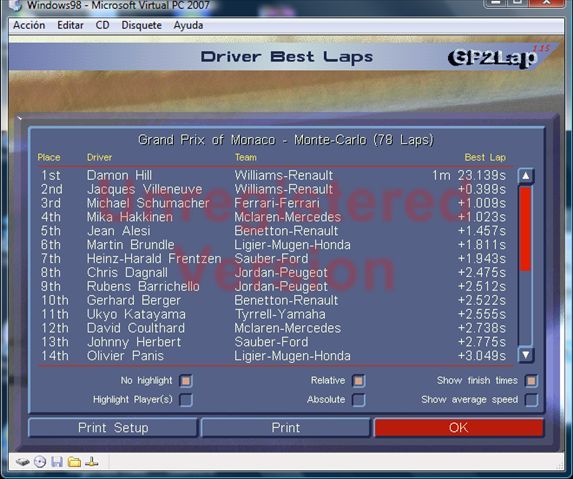Click the red OK button
Viewport: 573px width, 479px height.
pyautogui.click(x=459, y=428)
